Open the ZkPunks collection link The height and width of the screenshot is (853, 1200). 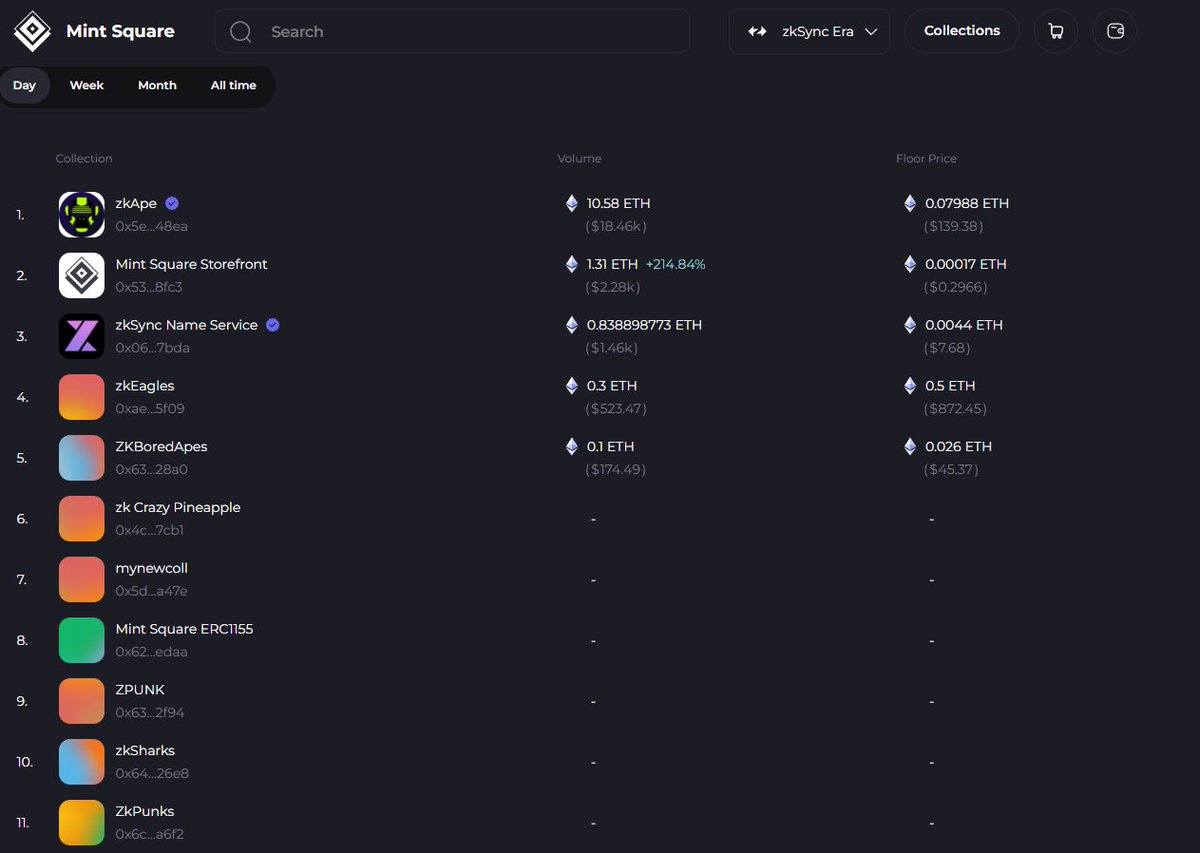[x=145, y=812]
